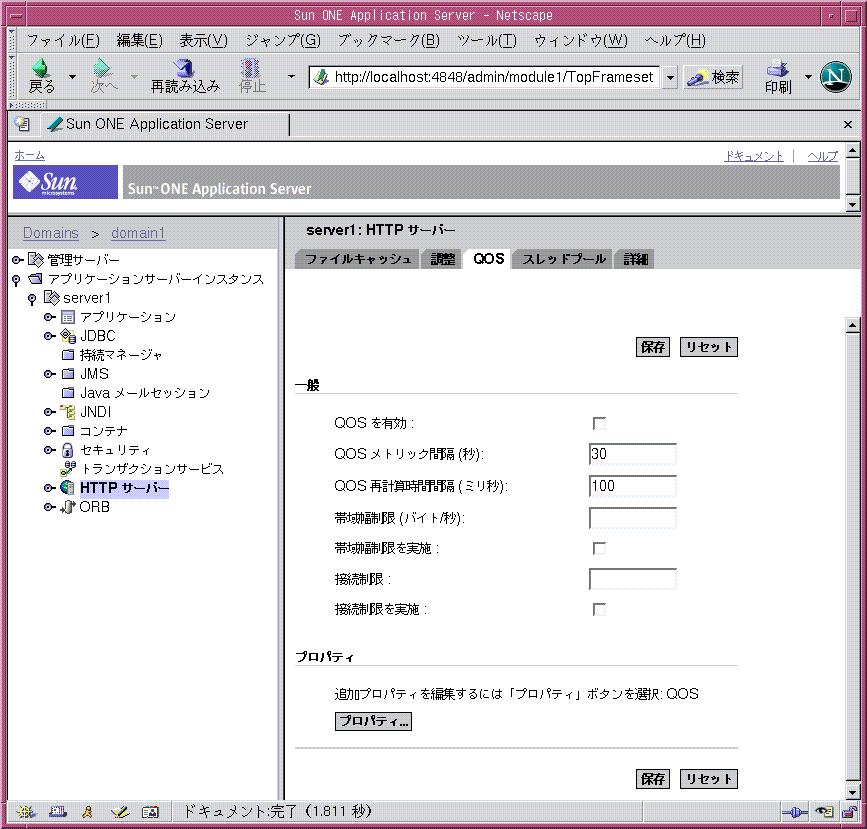This screenshot has height=829, width=867.
Task: Click the 接続制限 input field
Action: tap(633, 579)
